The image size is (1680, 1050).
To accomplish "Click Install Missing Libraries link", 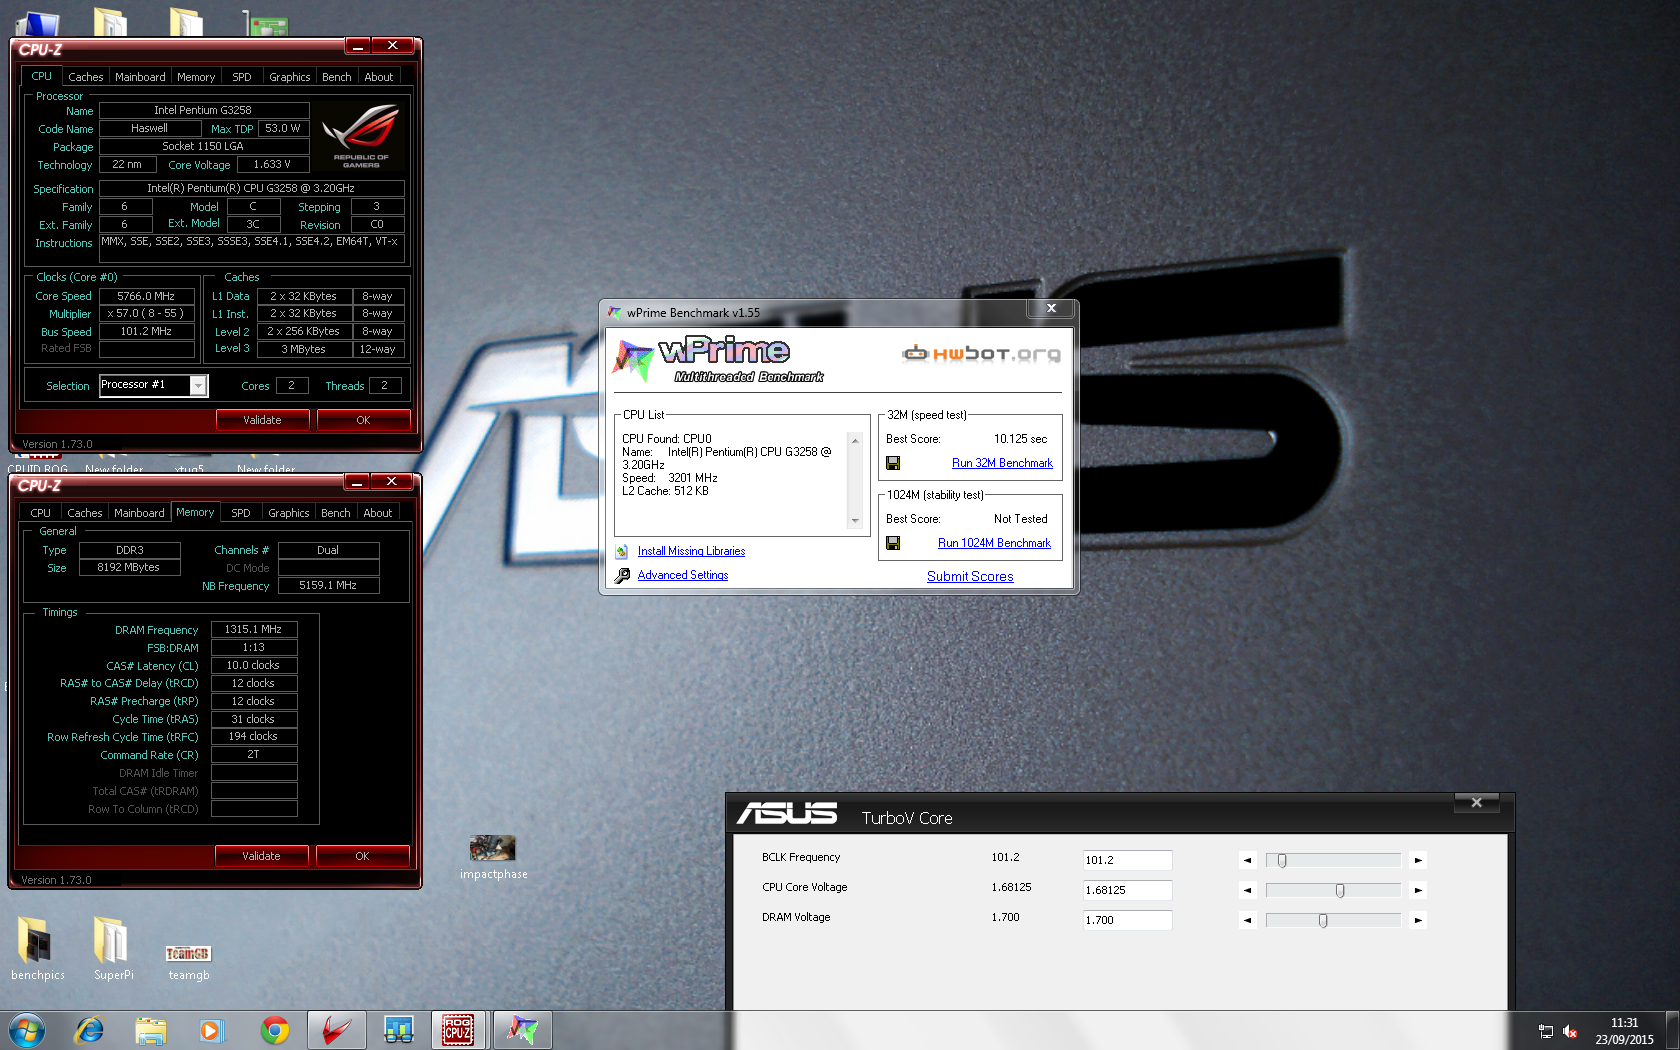I will coord(691,551).
